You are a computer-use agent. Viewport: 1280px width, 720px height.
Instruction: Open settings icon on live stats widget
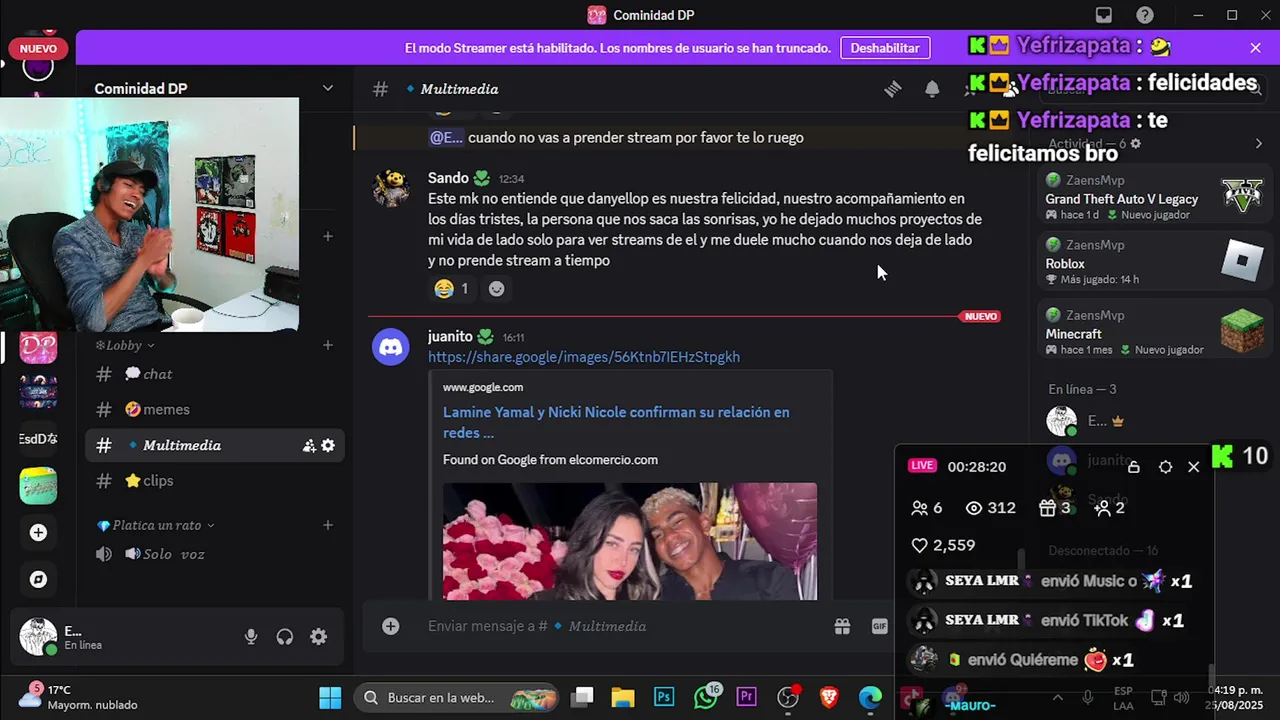click(x=1165, y=467)
